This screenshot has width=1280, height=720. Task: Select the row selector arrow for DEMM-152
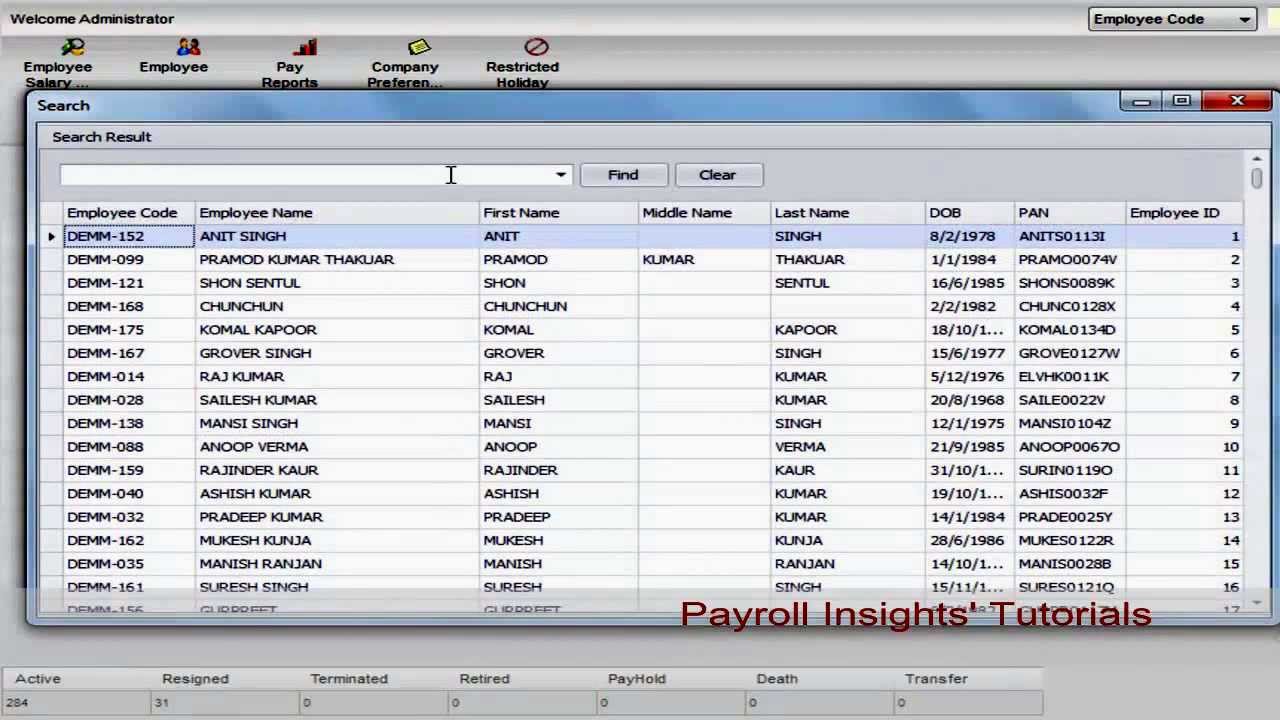click(x=51, y=236)
